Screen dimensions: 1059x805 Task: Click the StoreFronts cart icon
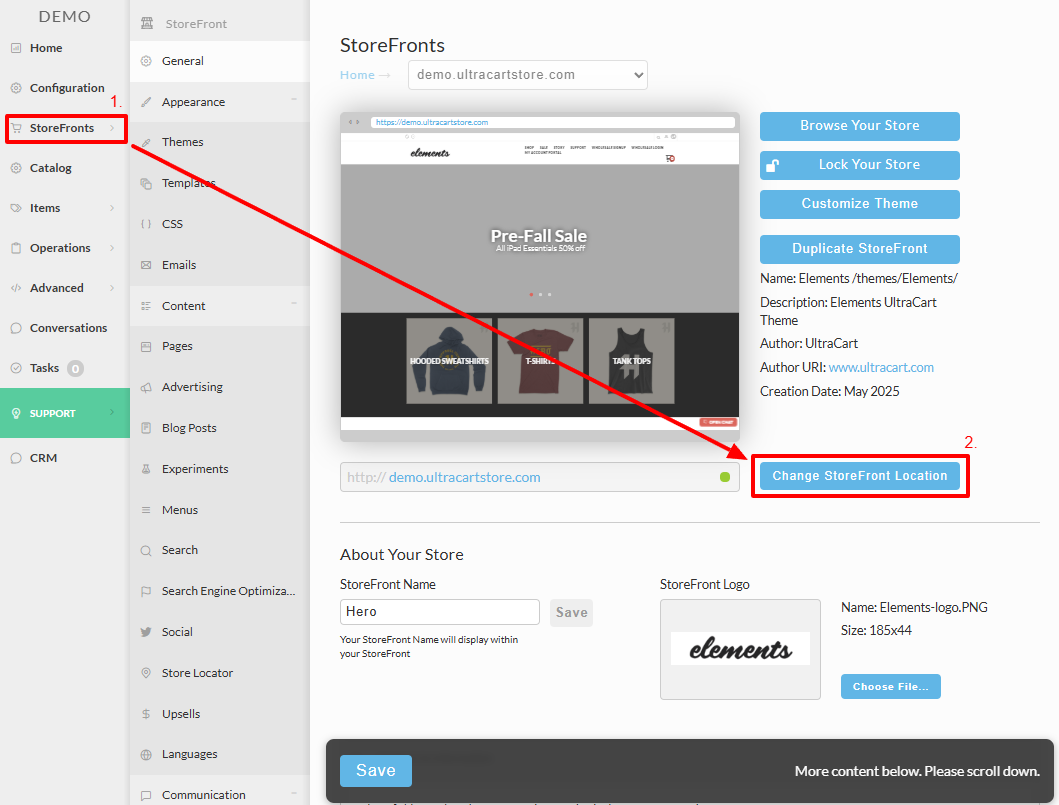16,128
